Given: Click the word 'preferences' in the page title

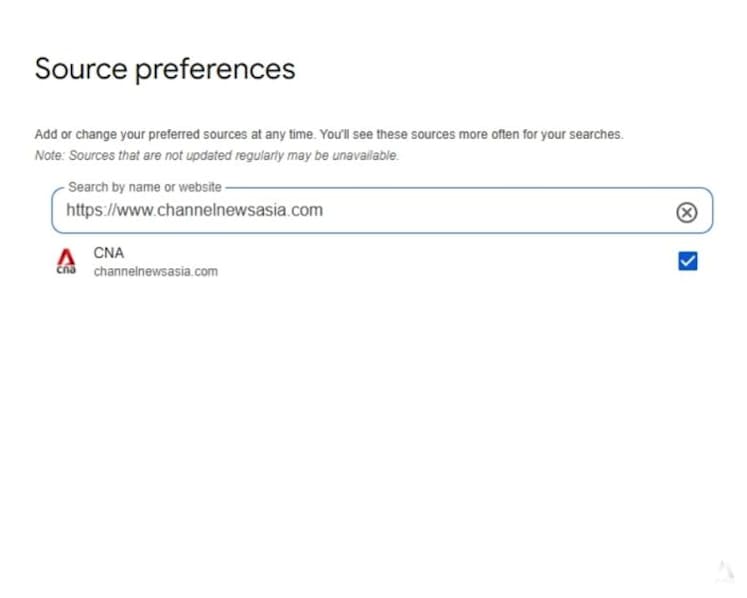Looking at the screenshot, I should pos(215,71).
